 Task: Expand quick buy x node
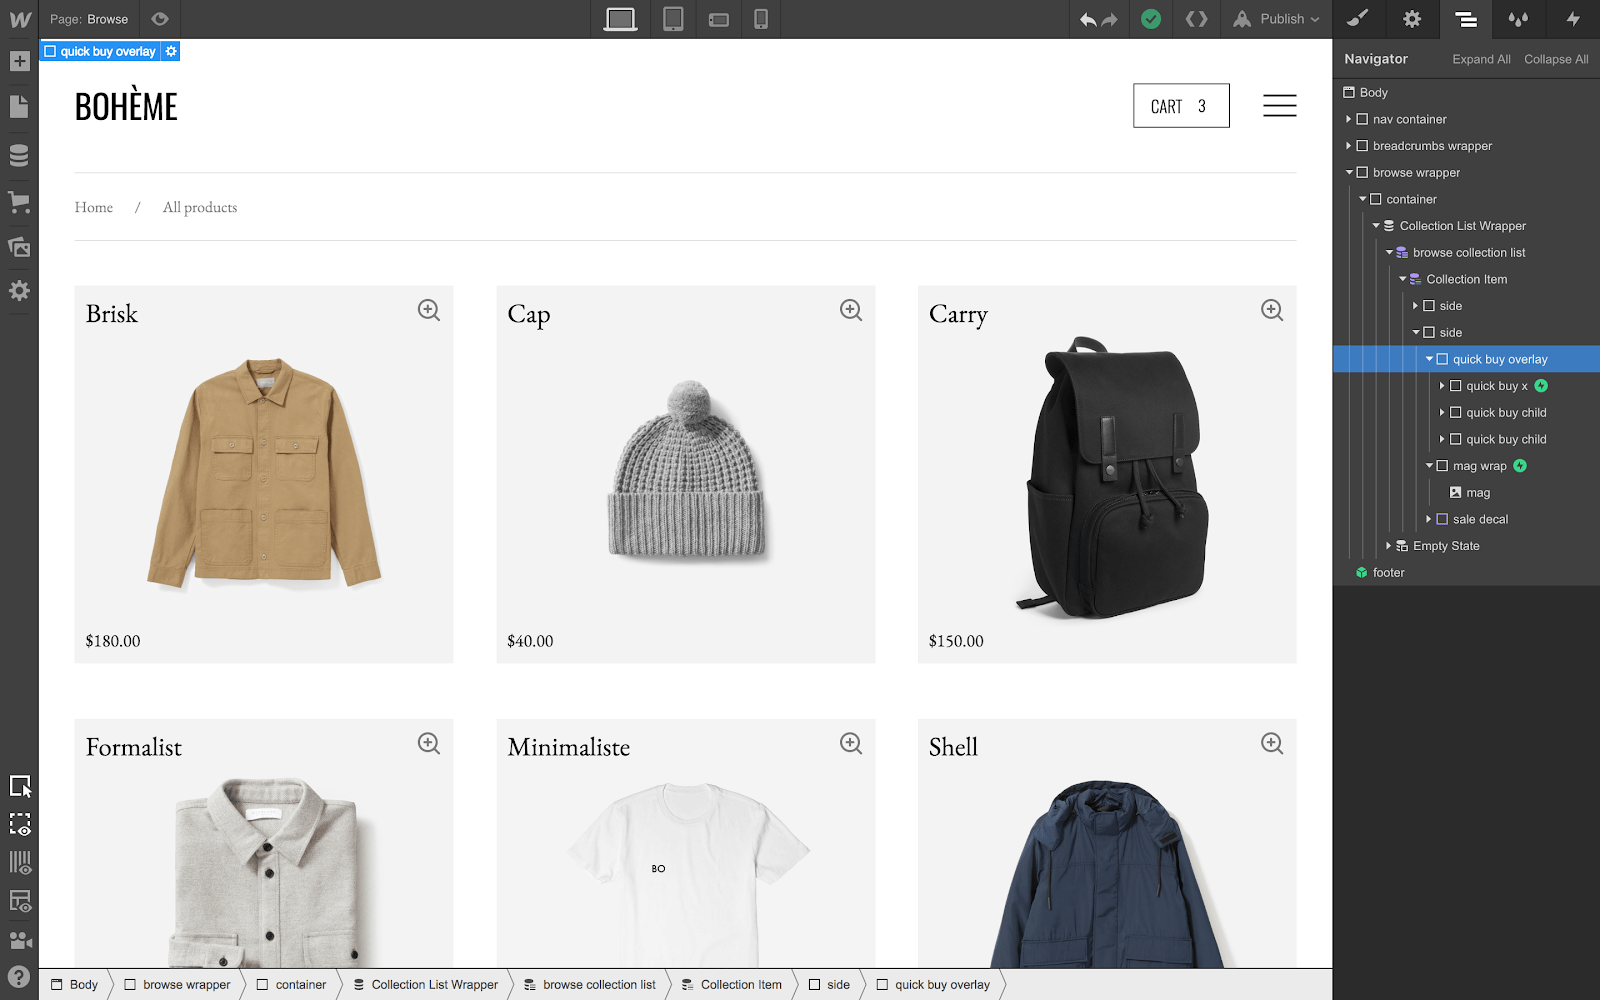[1442, 386]
